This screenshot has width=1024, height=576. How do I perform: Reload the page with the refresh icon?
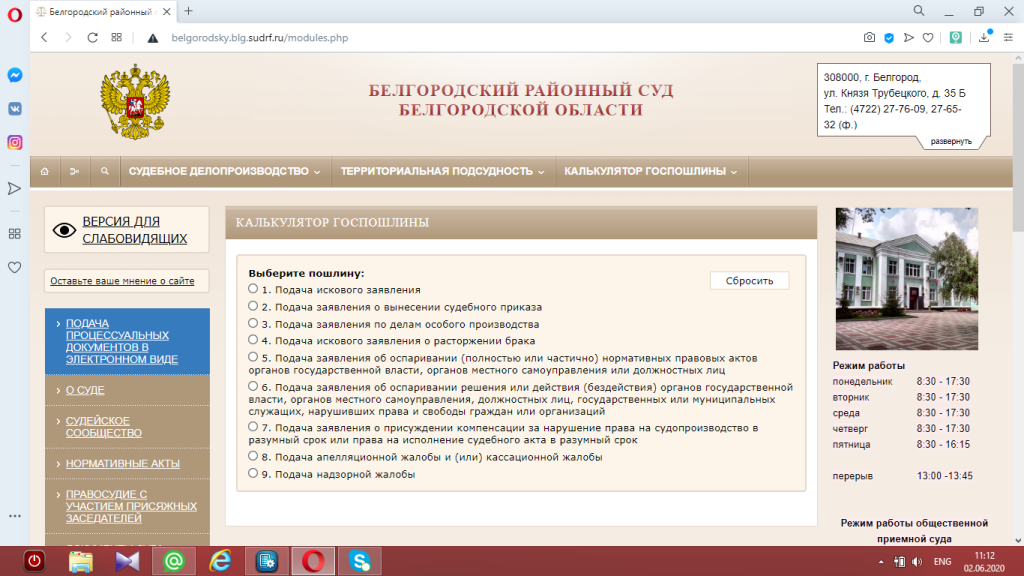[x=92, y=37]
